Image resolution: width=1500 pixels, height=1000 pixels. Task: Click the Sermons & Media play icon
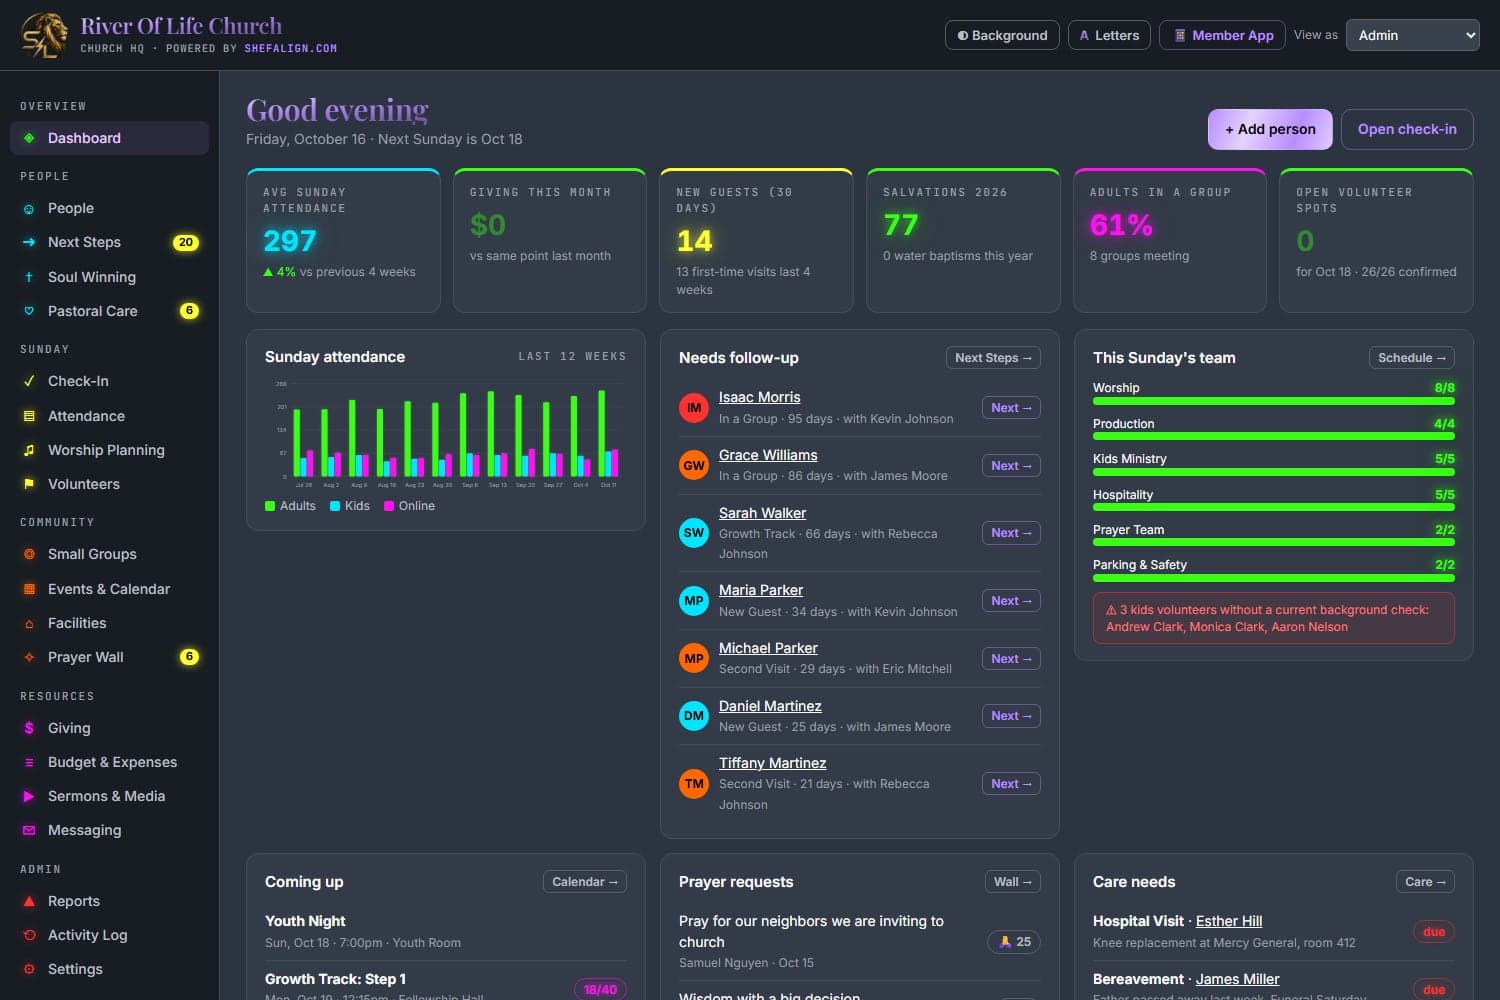pyautogui.click(x=29, y=796)
